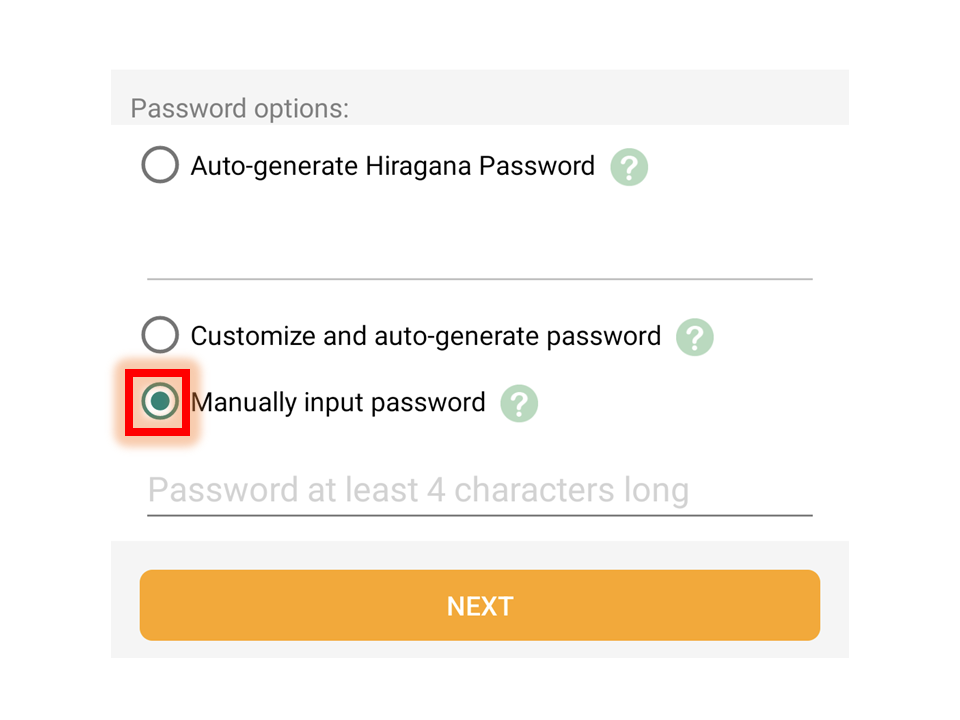
Task: Select the Auto-generate Hiragana Password radio button
Action: point(160,164)
